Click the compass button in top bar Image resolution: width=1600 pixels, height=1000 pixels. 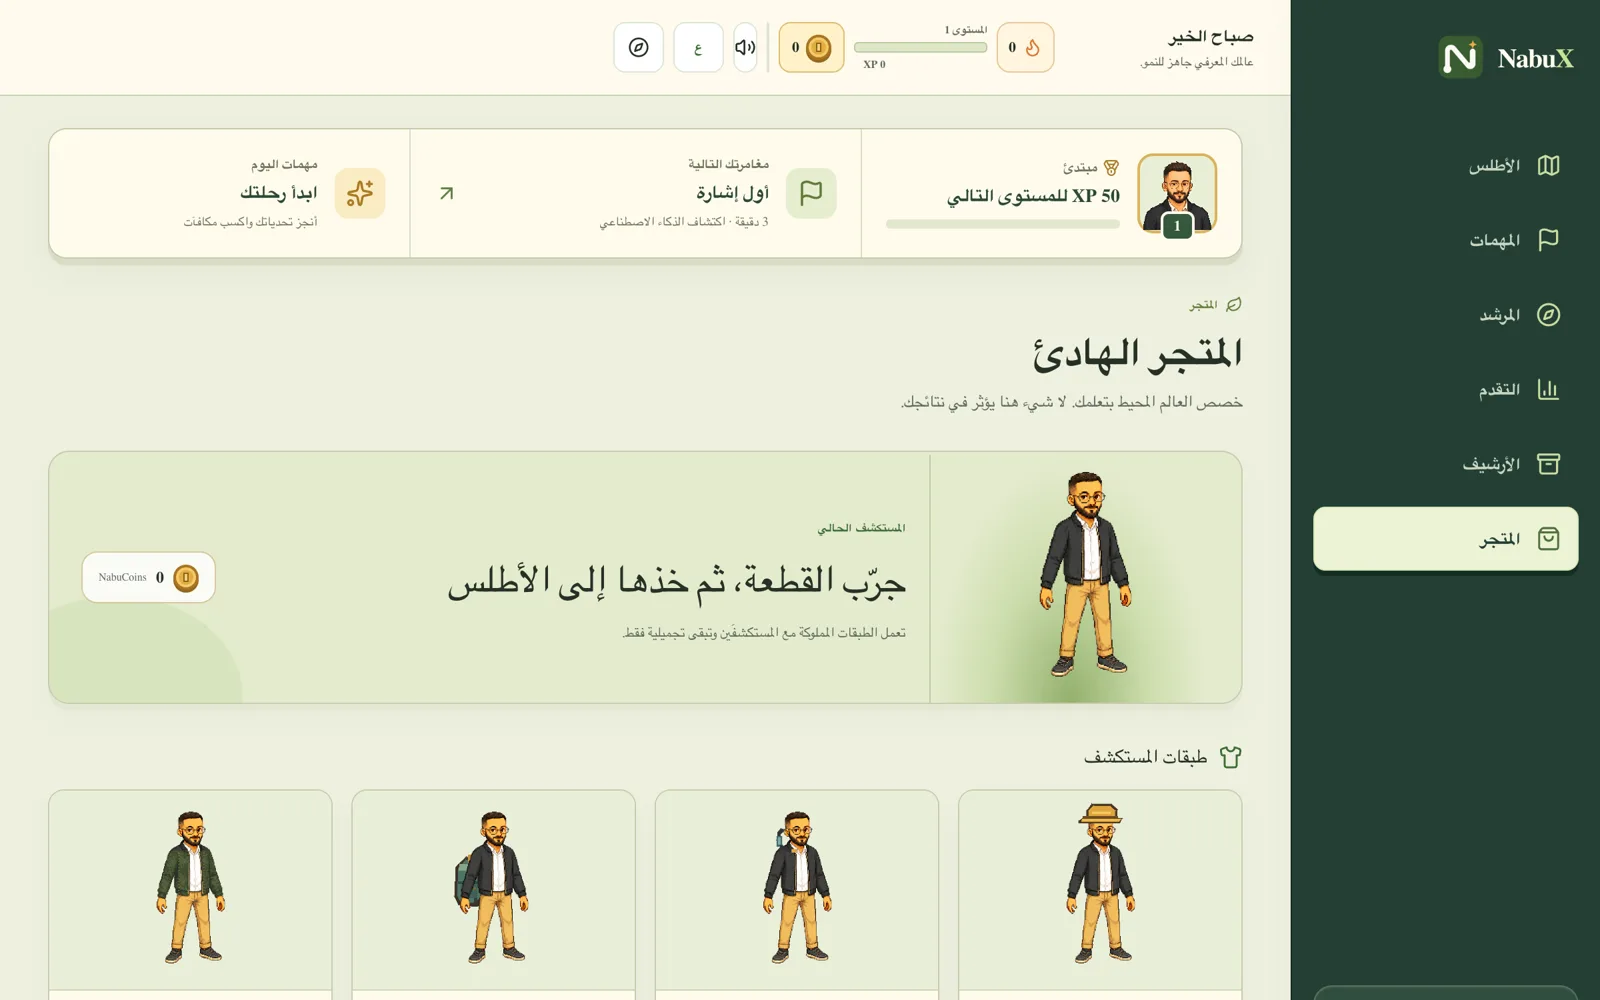click(x=638, y=47)
